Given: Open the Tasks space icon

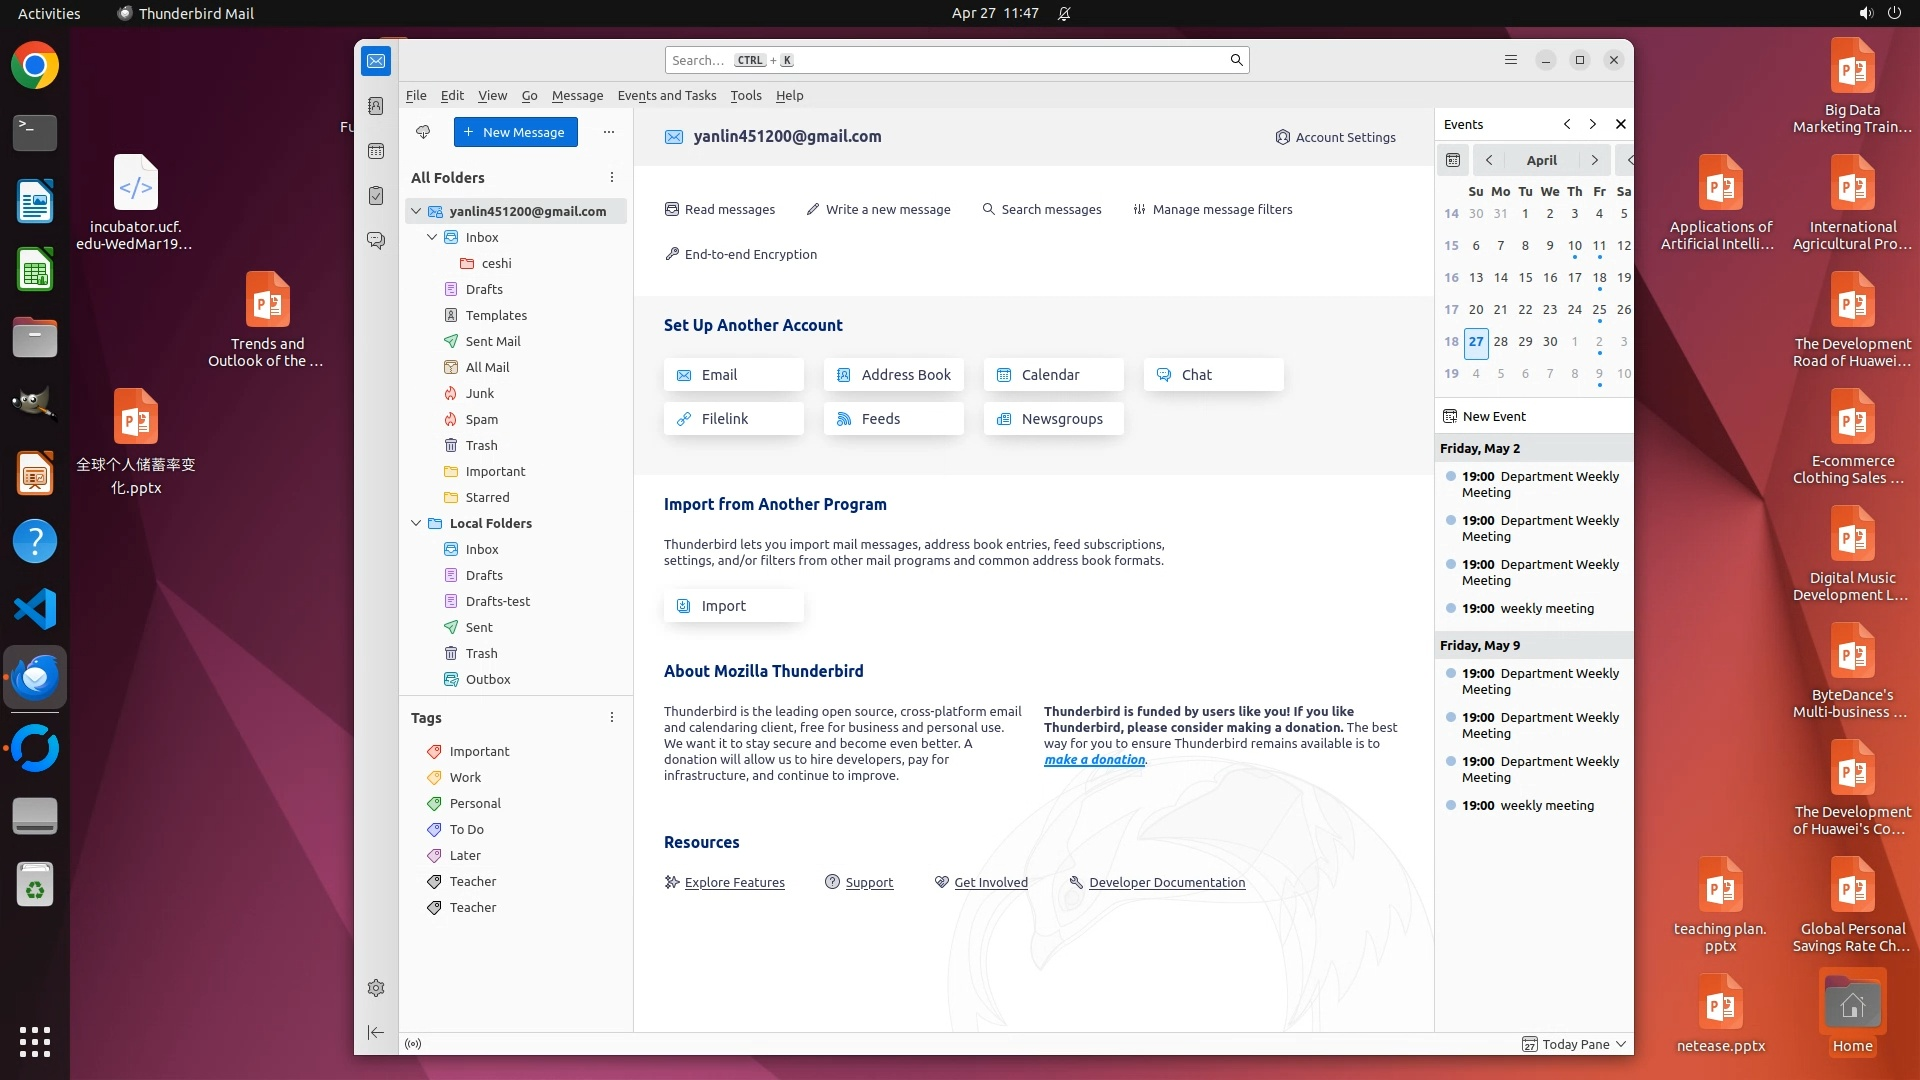Looking at the screenshot, I should tap(376, 196).
